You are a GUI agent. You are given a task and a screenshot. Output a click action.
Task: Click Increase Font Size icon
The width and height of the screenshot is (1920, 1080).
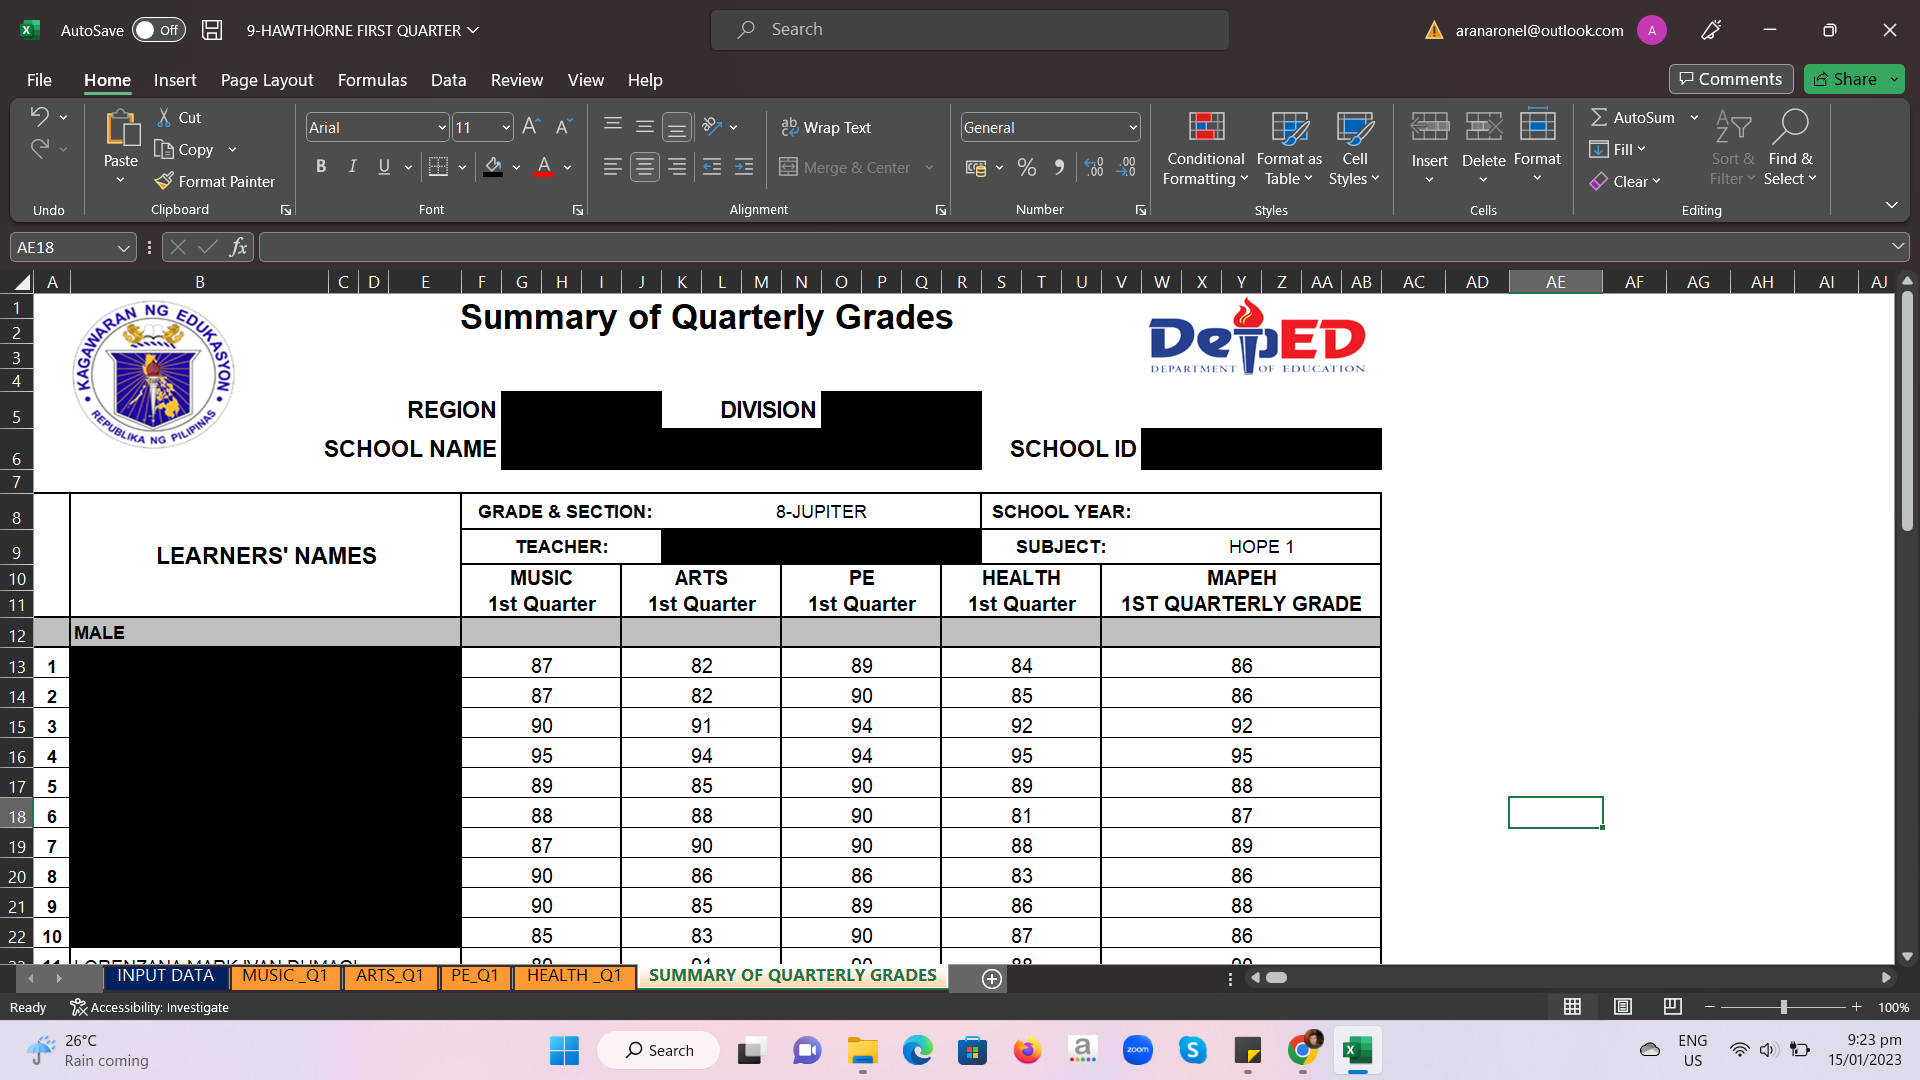click(x=531, y=127)
